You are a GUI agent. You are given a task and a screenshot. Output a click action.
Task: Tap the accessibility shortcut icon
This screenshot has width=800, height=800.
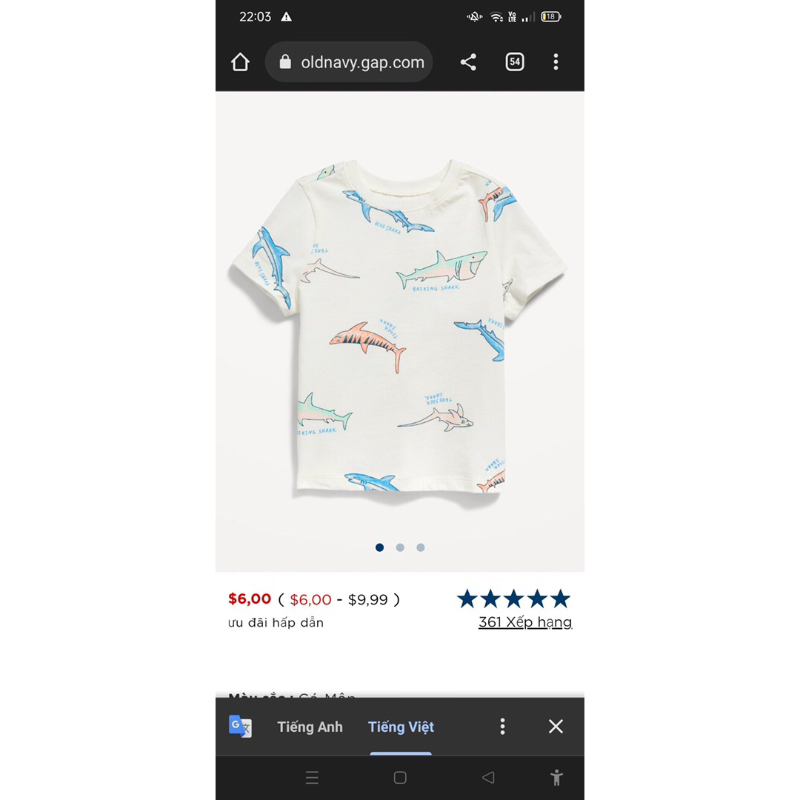[556, 778]
